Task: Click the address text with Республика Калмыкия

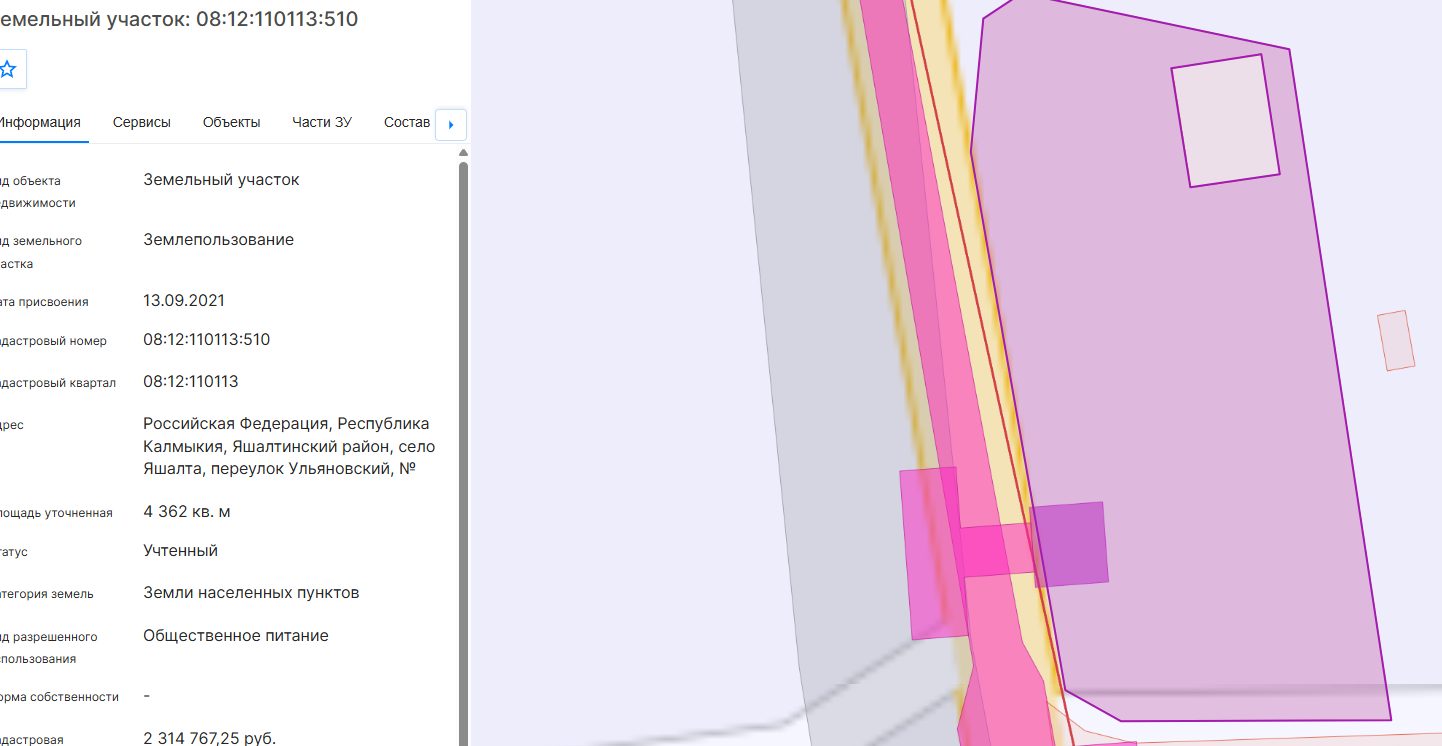Action: coord(289,446)
